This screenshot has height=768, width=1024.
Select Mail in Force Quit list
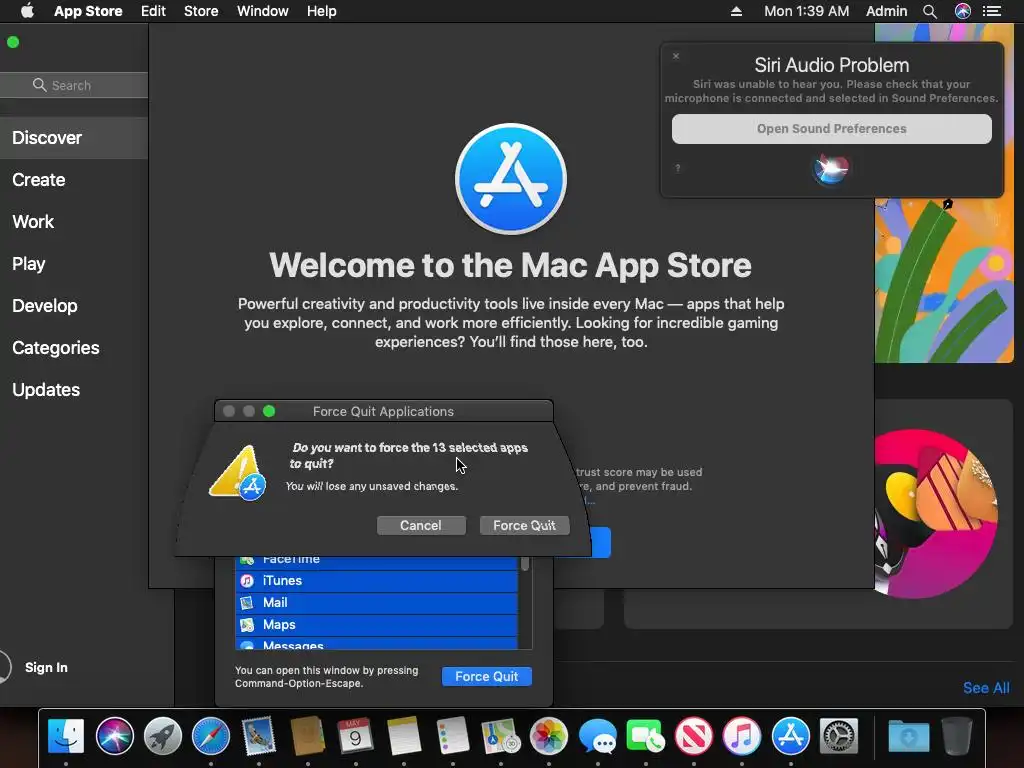(x=376, y=603)
